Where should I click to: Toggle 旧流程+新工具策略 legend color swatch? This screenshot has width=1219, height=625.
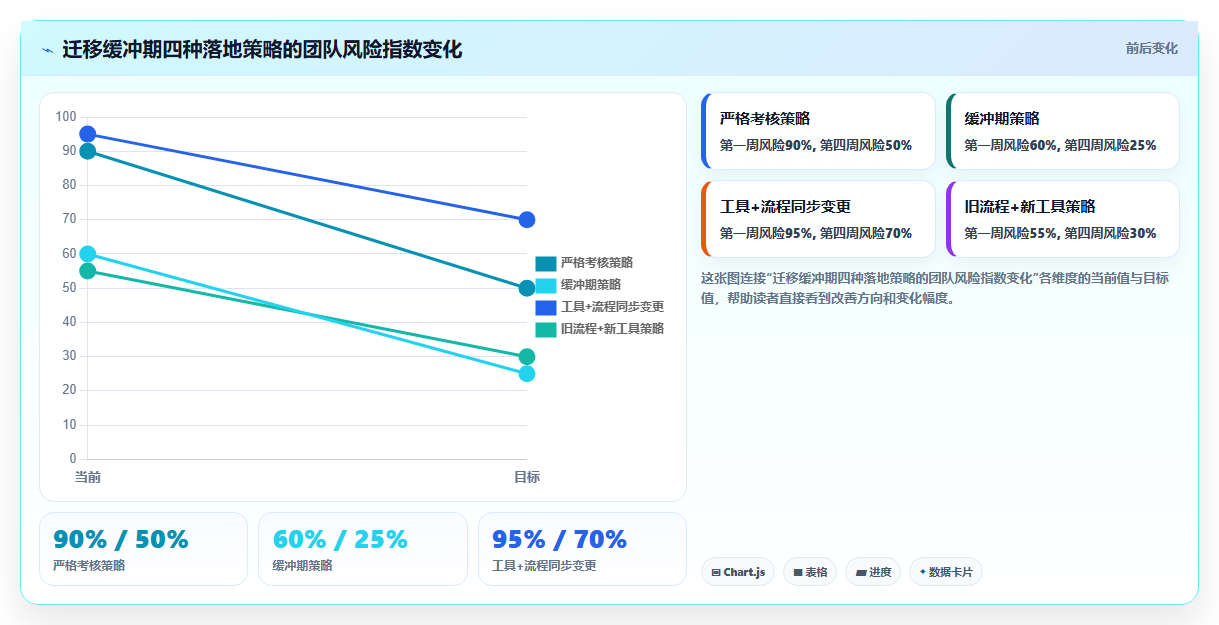coord(546,329)
